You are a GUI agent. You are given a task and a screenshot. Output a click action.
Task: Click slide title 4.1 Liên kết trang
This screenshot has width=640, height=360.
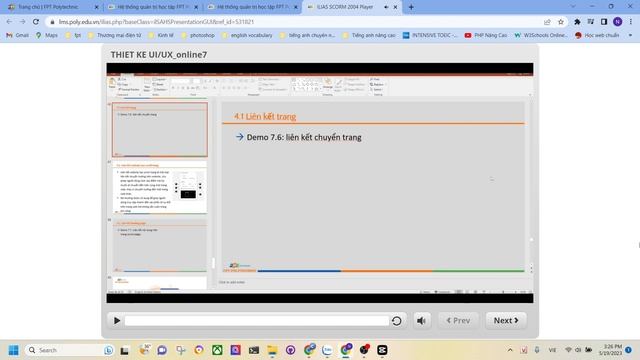265,116
